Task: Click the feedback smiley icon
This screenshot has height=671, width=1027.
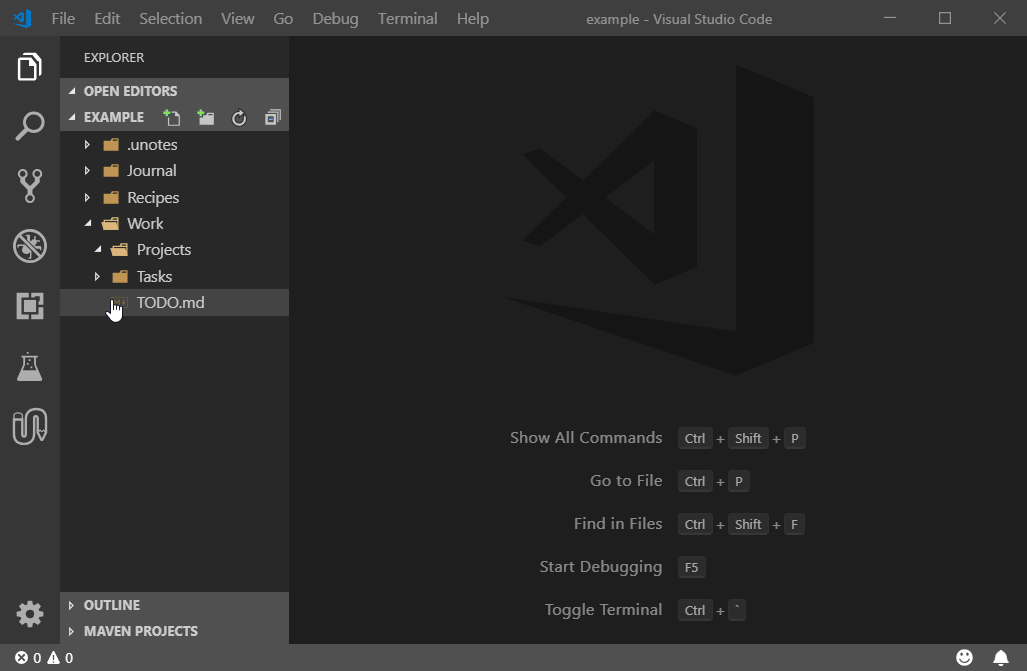Action: click(x=964, y=657)
